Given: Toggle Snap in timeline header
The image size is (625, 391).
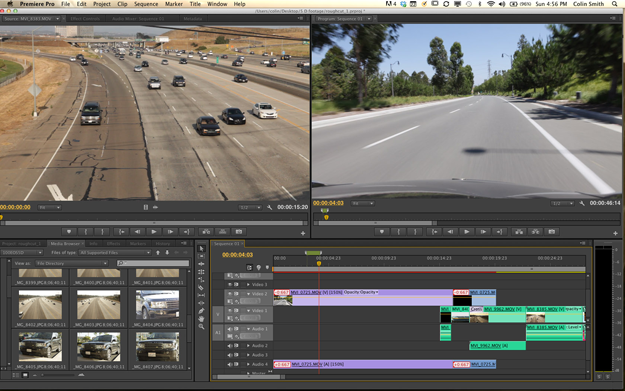Looking at the screenshot, I should [x=250, y=267].
